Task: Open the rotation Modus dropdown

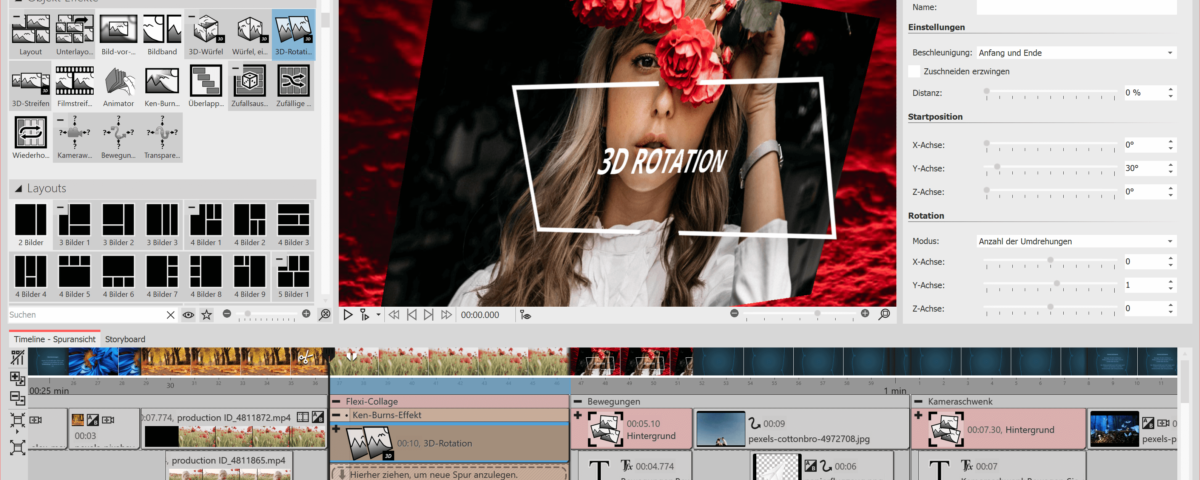Action: point(1075,241)
